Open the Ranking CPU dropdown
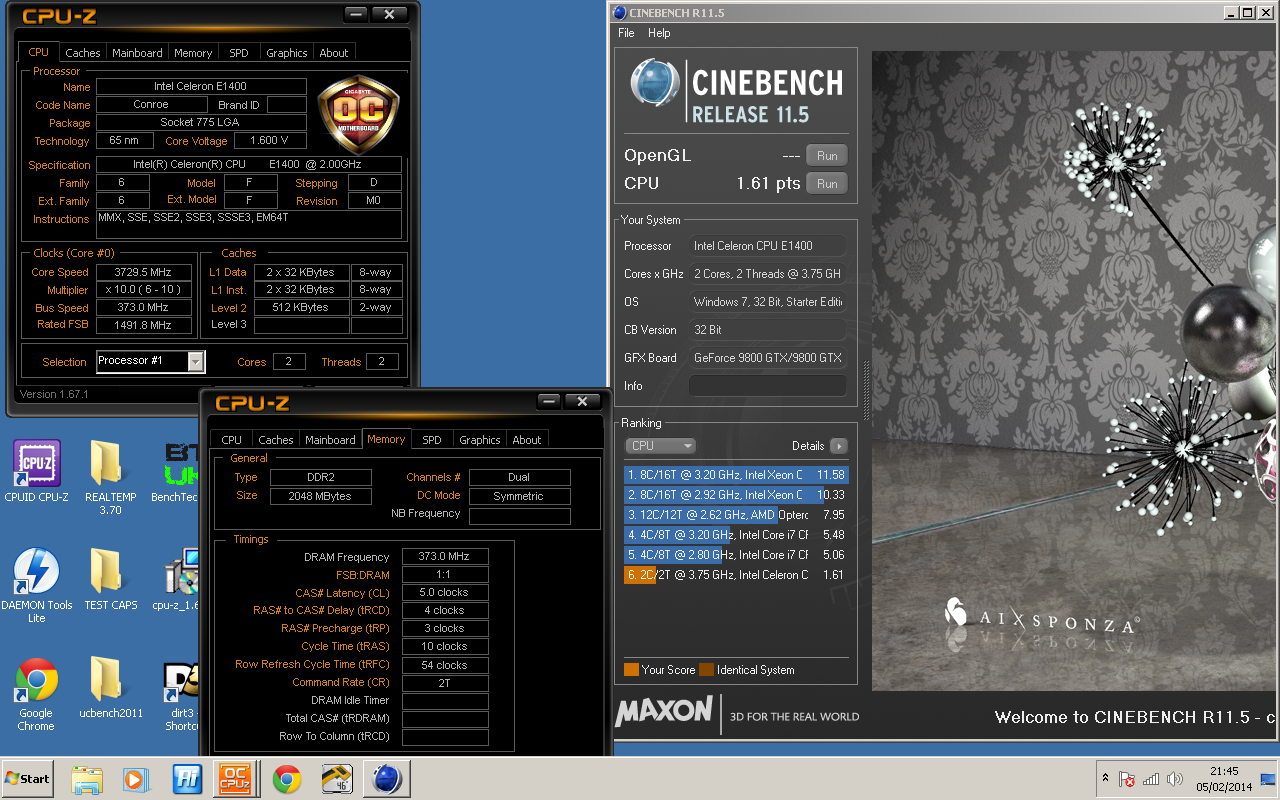This screenshot has width=1280, height=800. tap(660, 446)
